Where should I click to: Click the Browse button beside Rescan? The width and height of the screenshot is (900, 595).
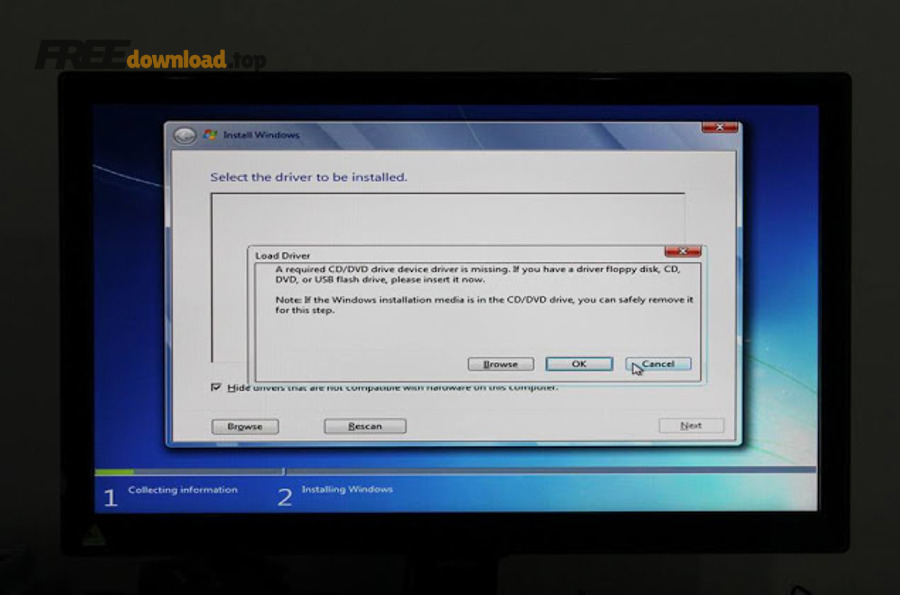(x=245, y=426)
